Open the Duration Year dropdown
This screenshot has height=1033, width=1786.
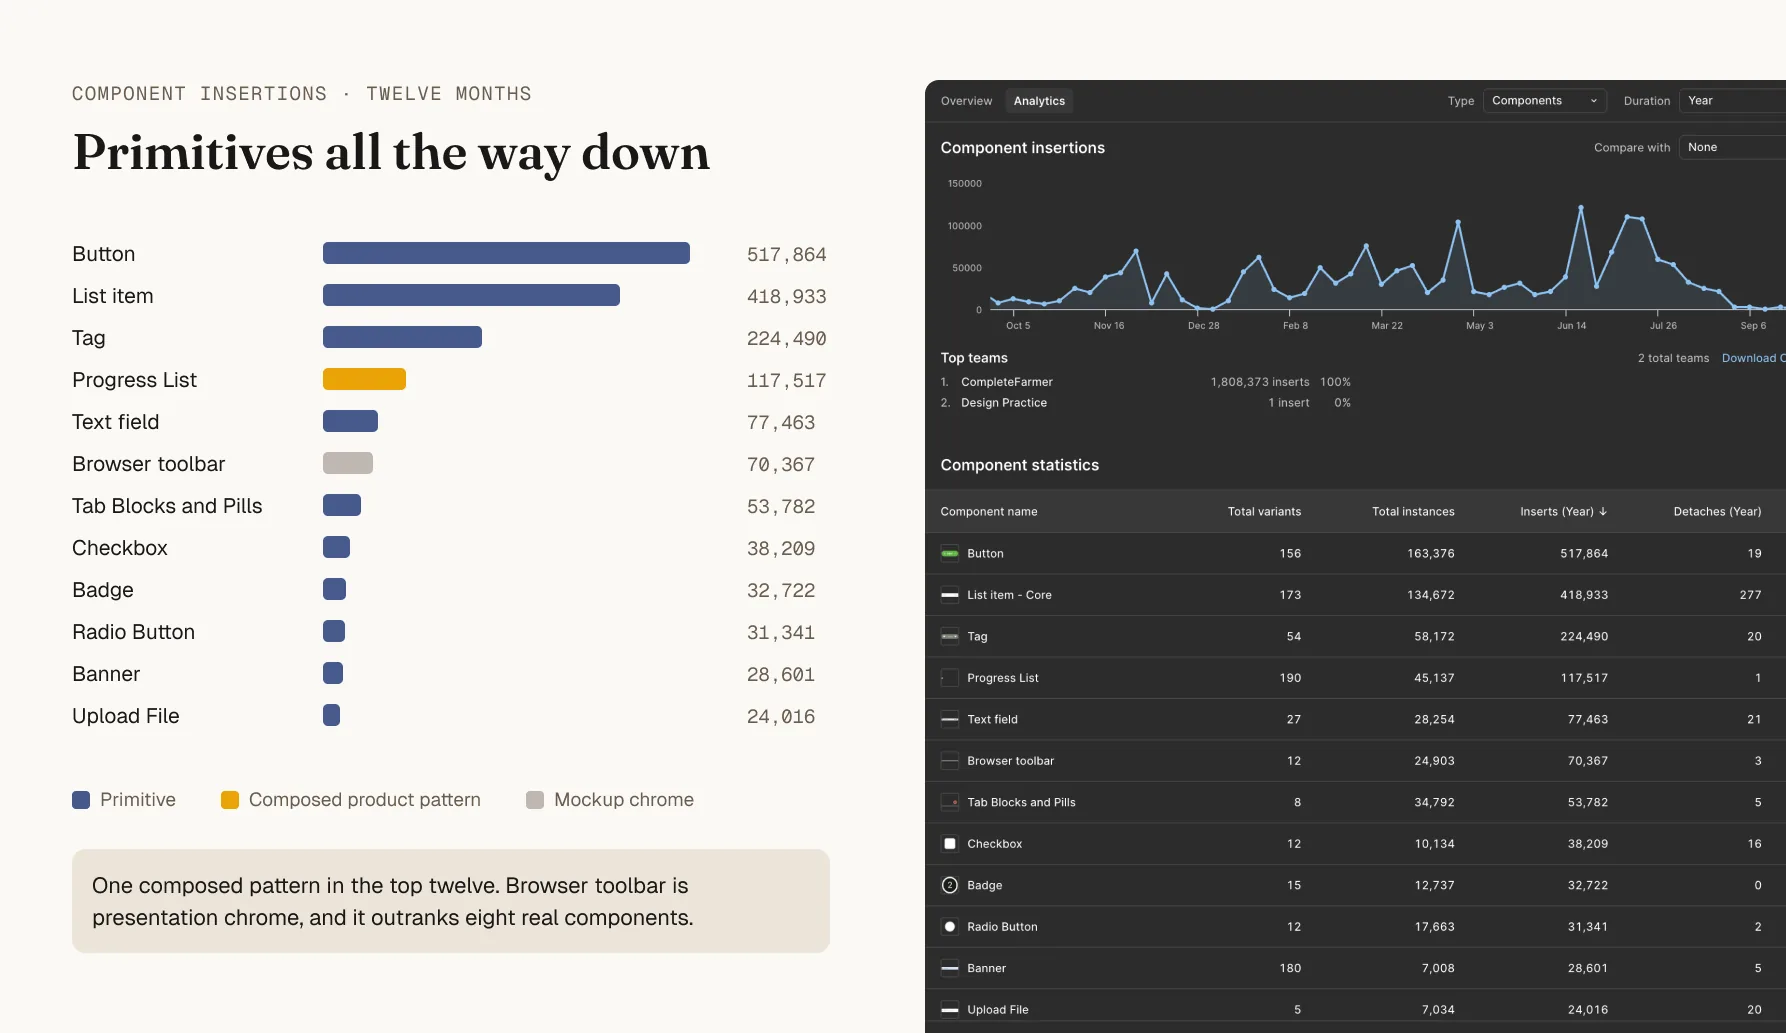click(1732, 101)
